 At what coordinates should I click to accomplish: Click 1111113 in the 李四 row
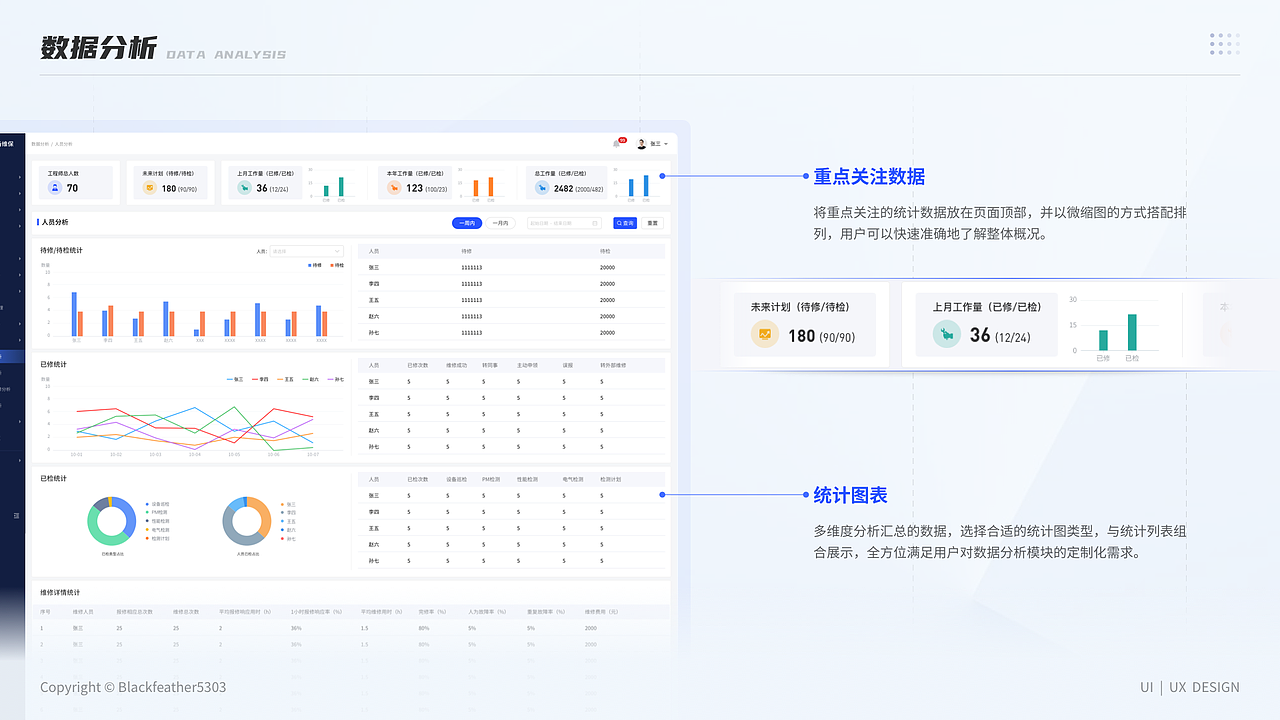click(471, 284)
